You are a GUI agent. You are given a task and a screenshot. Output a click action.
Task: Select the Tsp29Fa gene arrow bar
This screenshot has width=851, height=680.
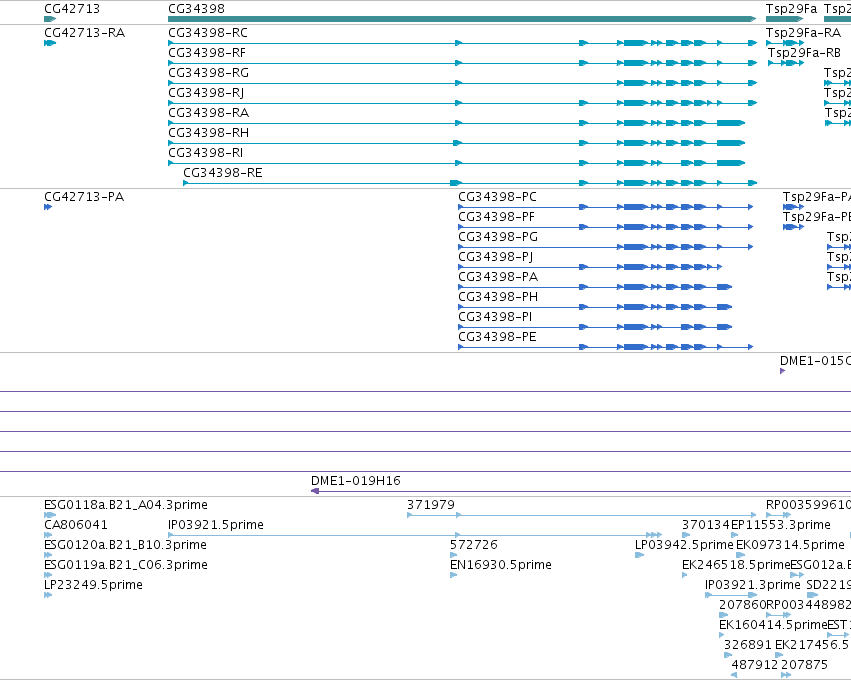click(x=784, y=19)
